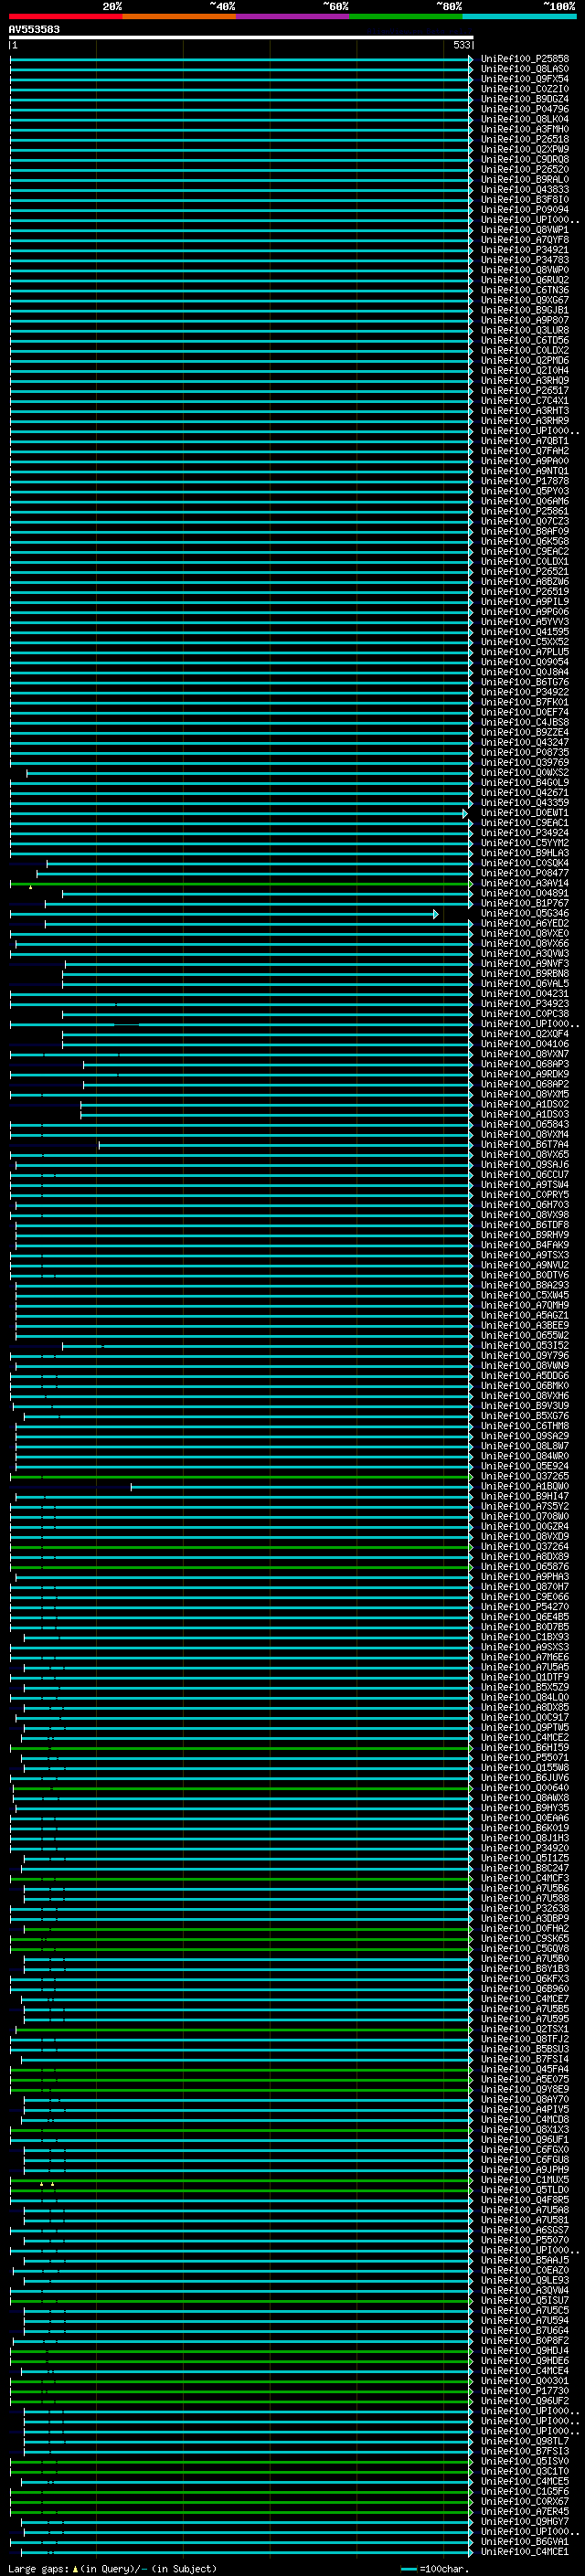Click the green alignment bar for A3AV14

tap(240, 884)
